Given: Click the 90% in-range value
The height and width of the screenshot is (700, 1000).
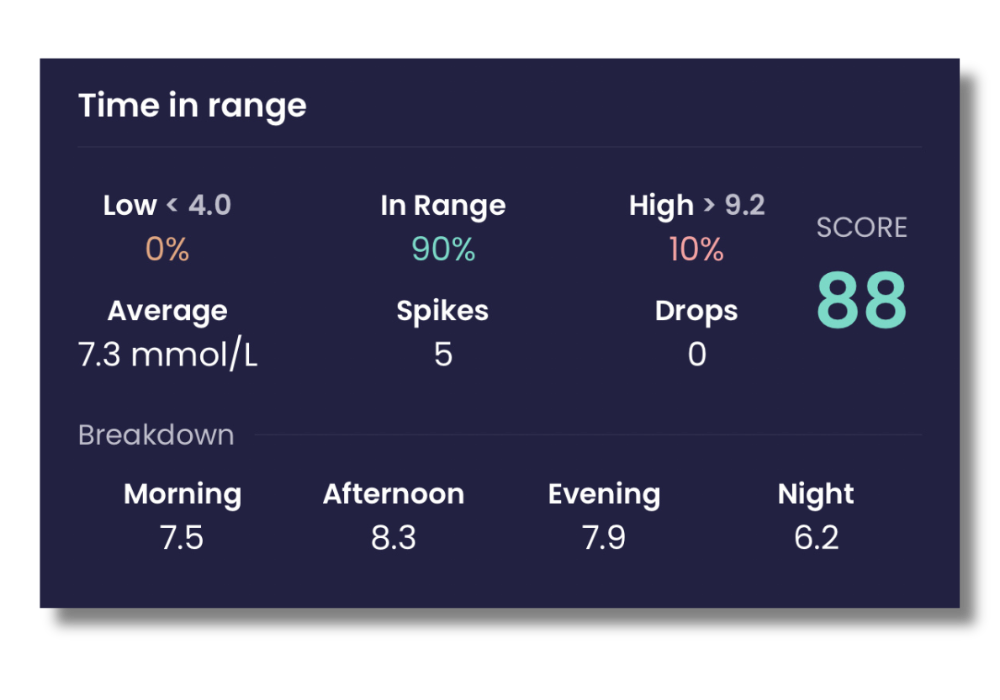Looking at the screenshot, I should click(x=442, y=249).
